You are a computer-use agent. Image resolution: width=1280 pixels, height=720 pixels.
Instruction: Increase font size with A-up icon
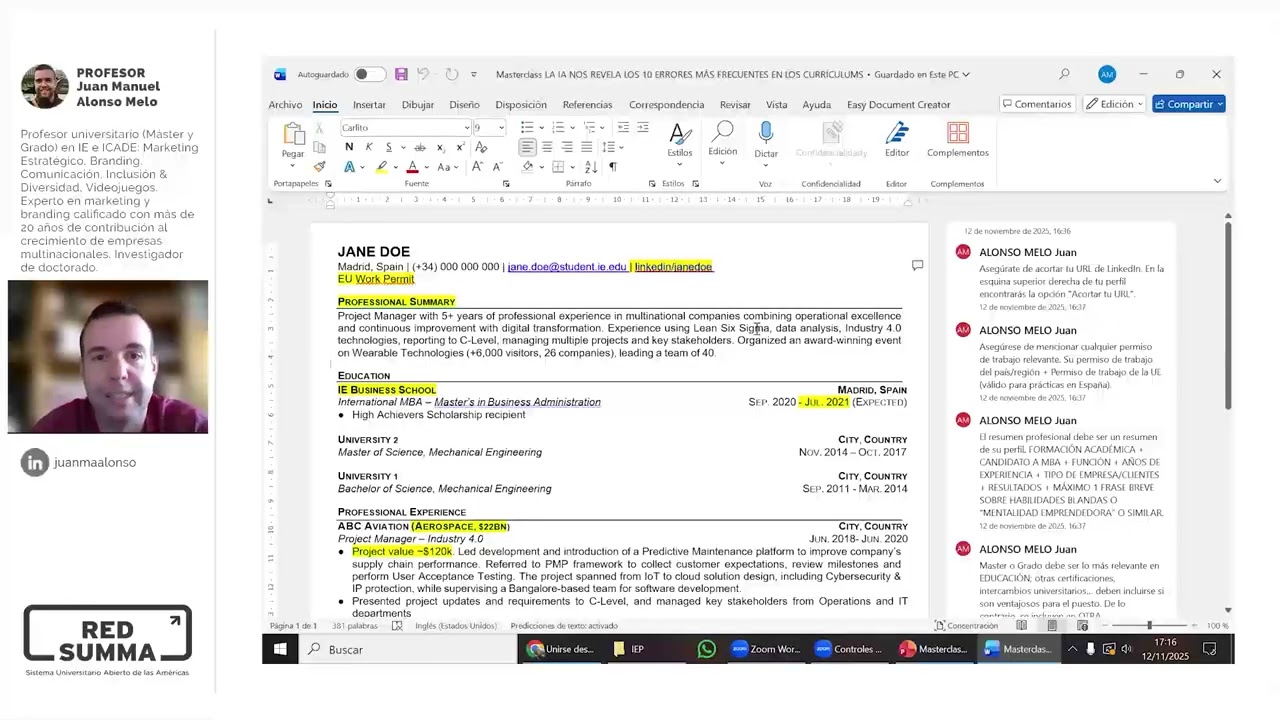pyautogui.click(x=477, y=167)
